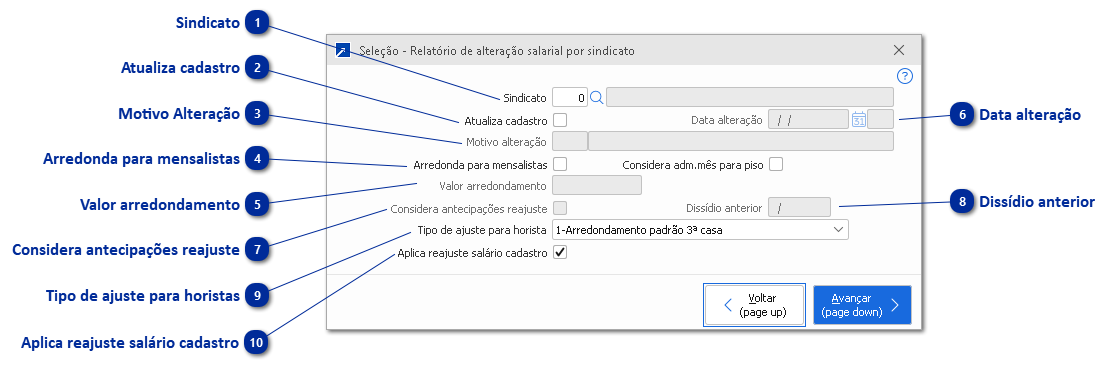Viewport: 1111px width, 369px height.
Task: Expand Tipo de ajuste para horista dropdown
Action: tap(839, 229)
